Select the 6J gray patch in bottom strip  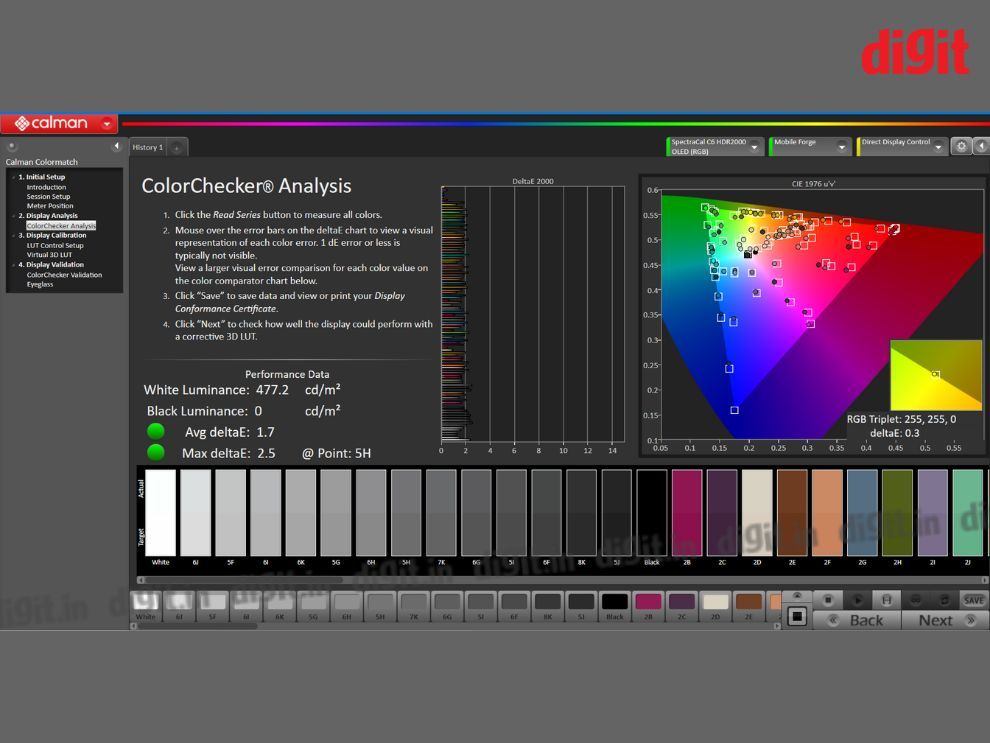pos(179,606)
